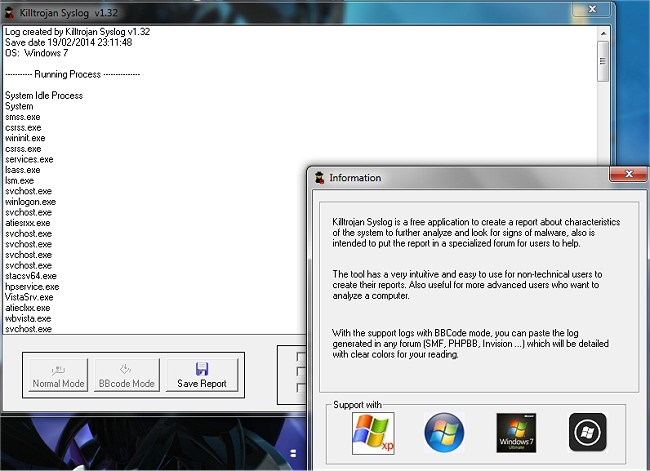Tick the top partially hidden checkbox
650x471 pixels.
[x=301, y=357]
